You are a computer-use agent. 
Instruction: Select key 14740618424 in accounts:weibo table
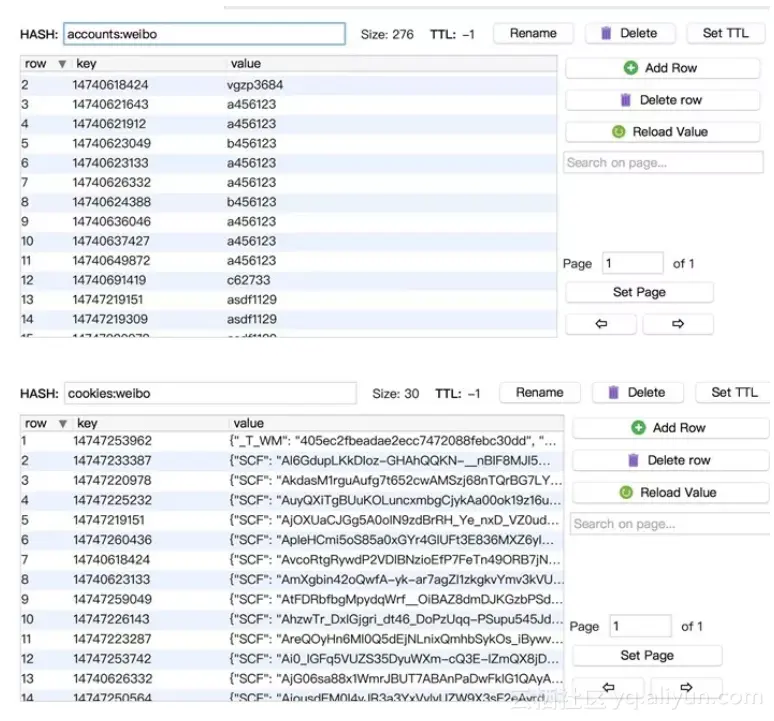point(110,85)
